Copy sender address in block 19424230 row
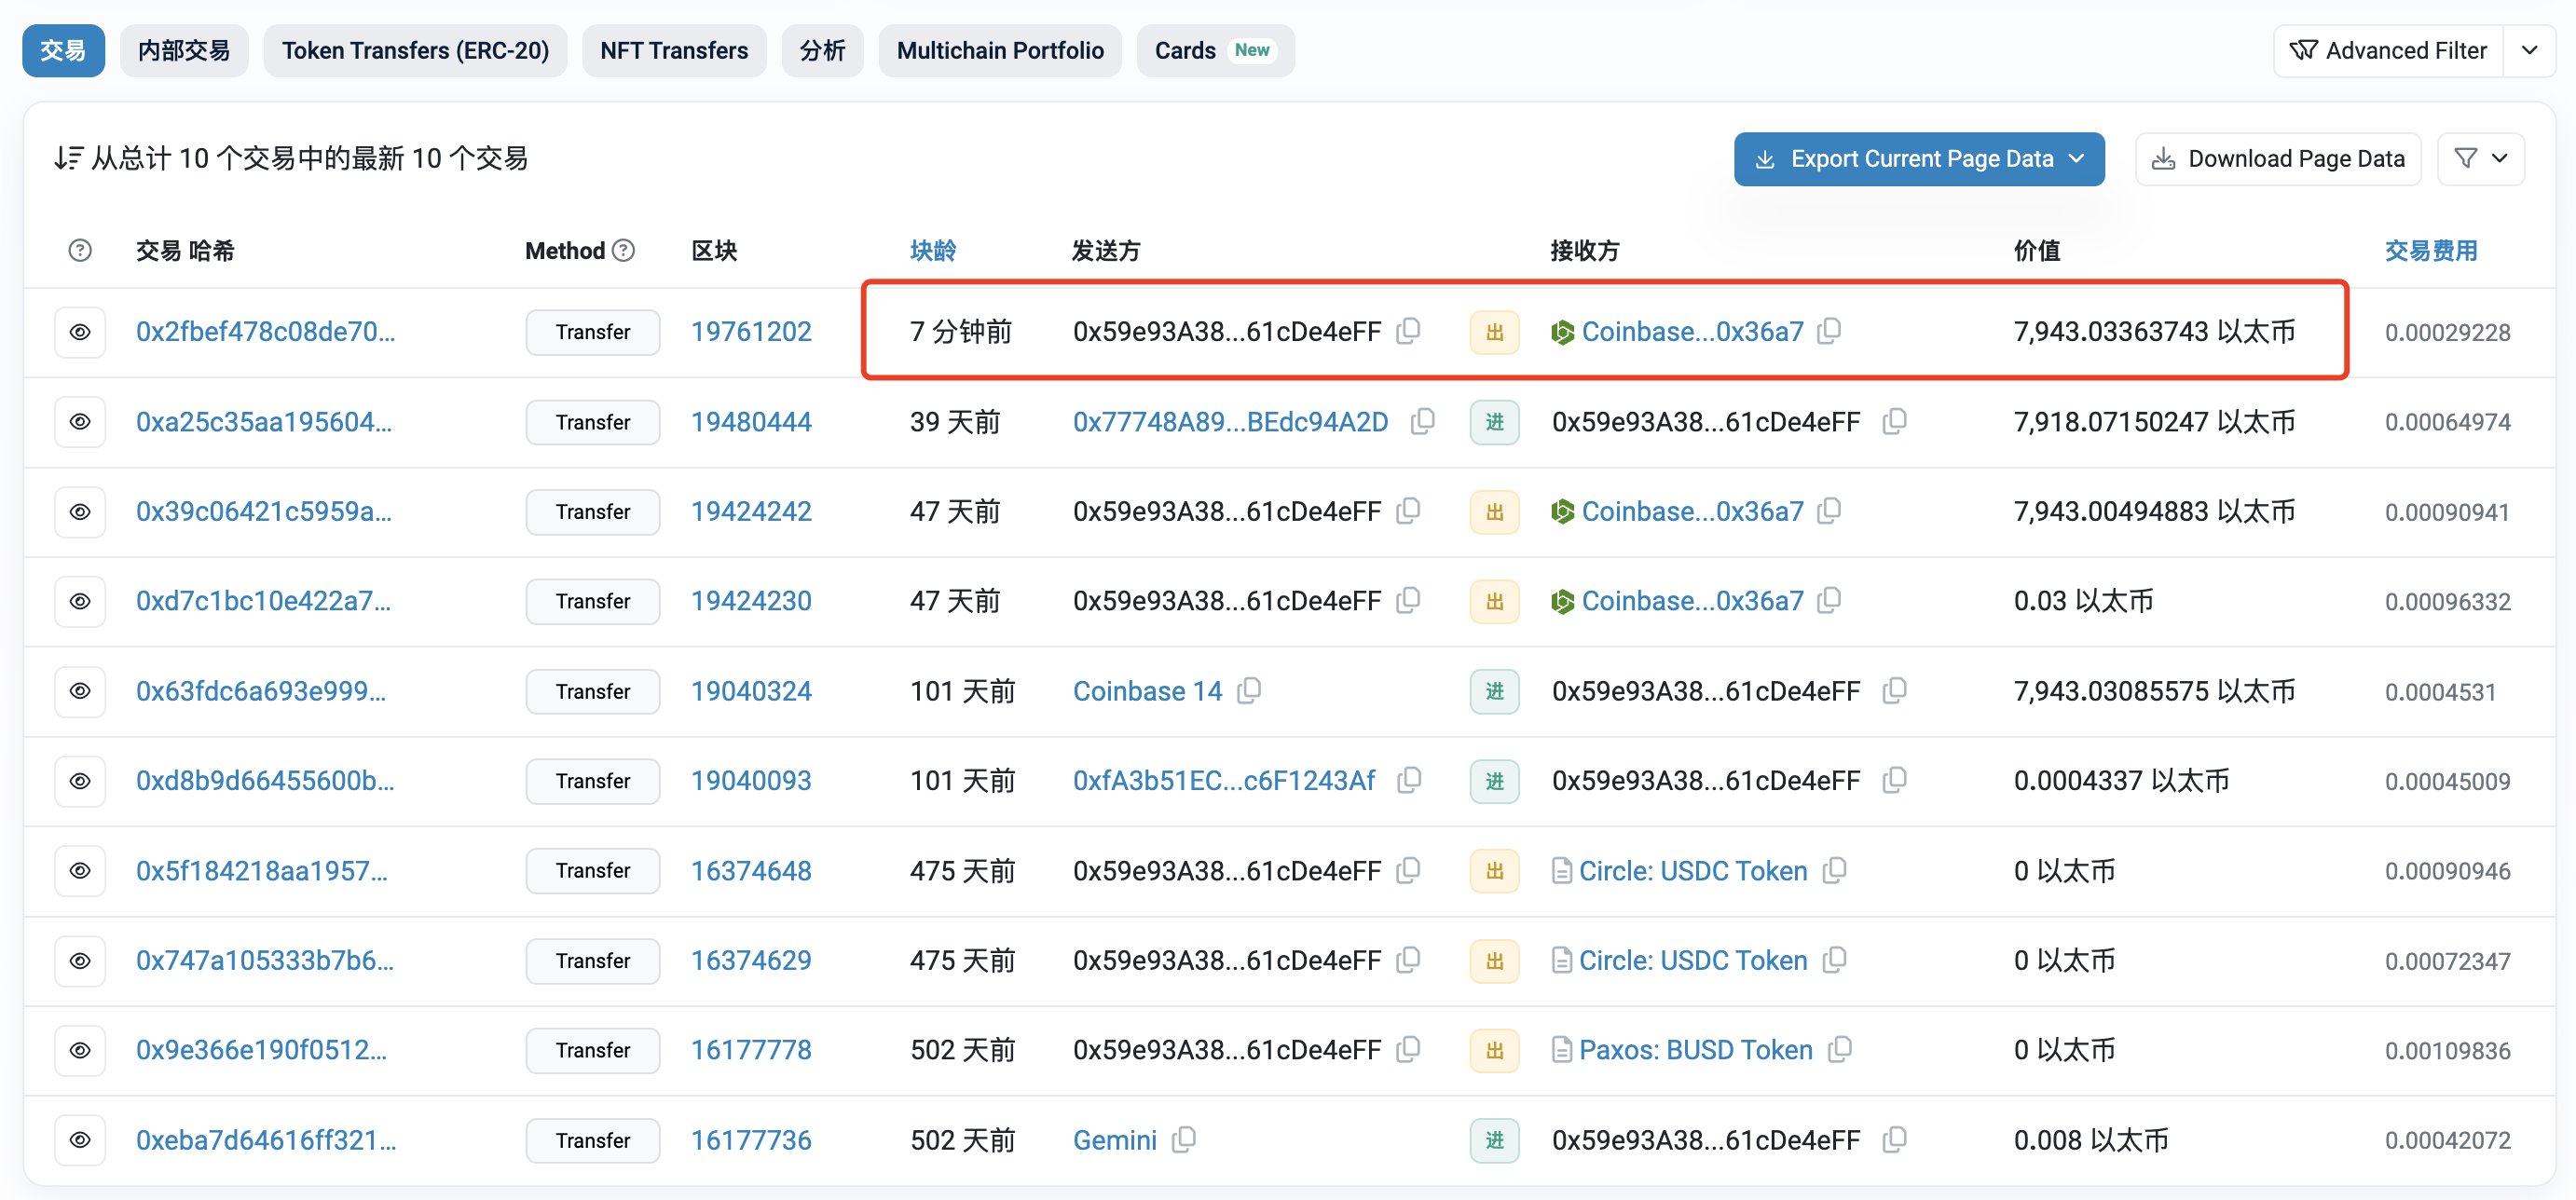This screenshot has height=1200, width=2576. (x=1408, y=600)
